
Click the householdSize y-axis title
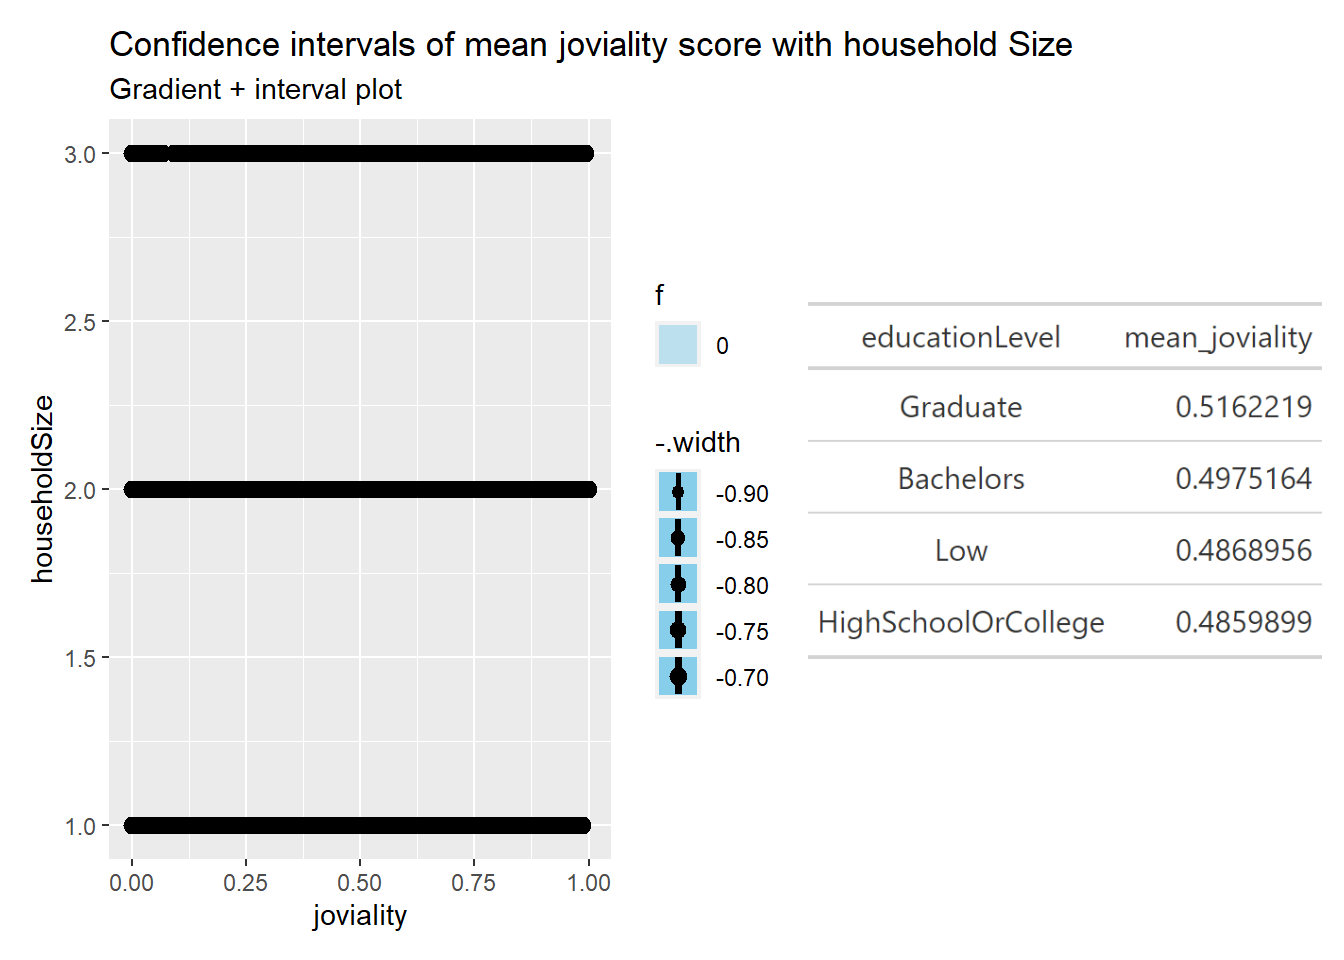[x=43, y=489]
